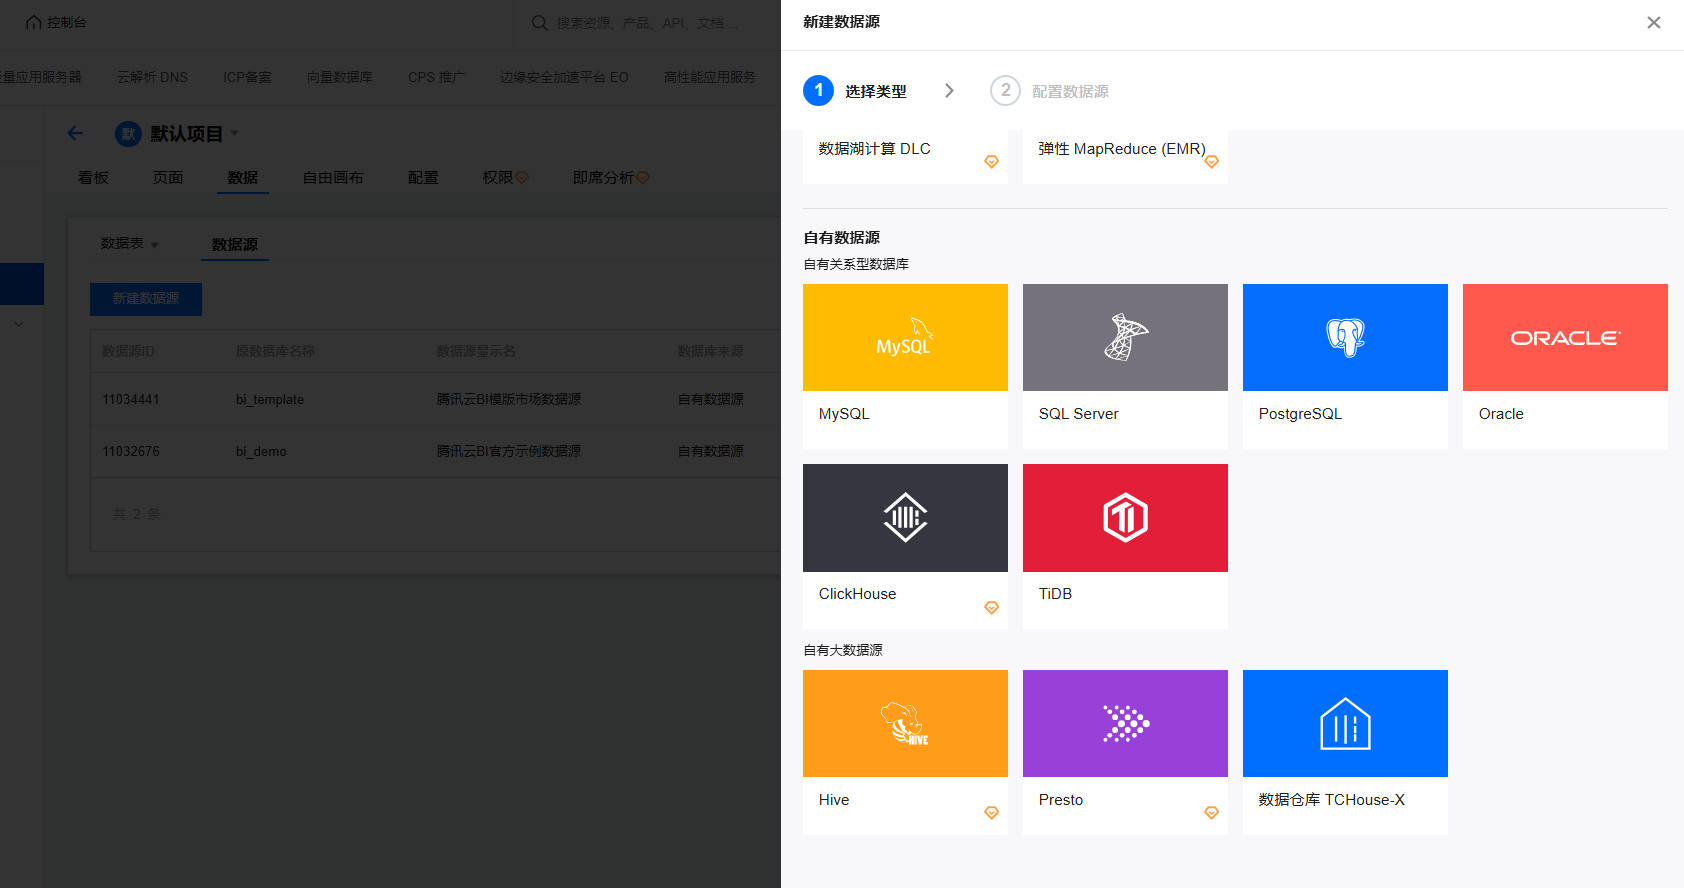Open CPS 推广 shortcut link

436,77
